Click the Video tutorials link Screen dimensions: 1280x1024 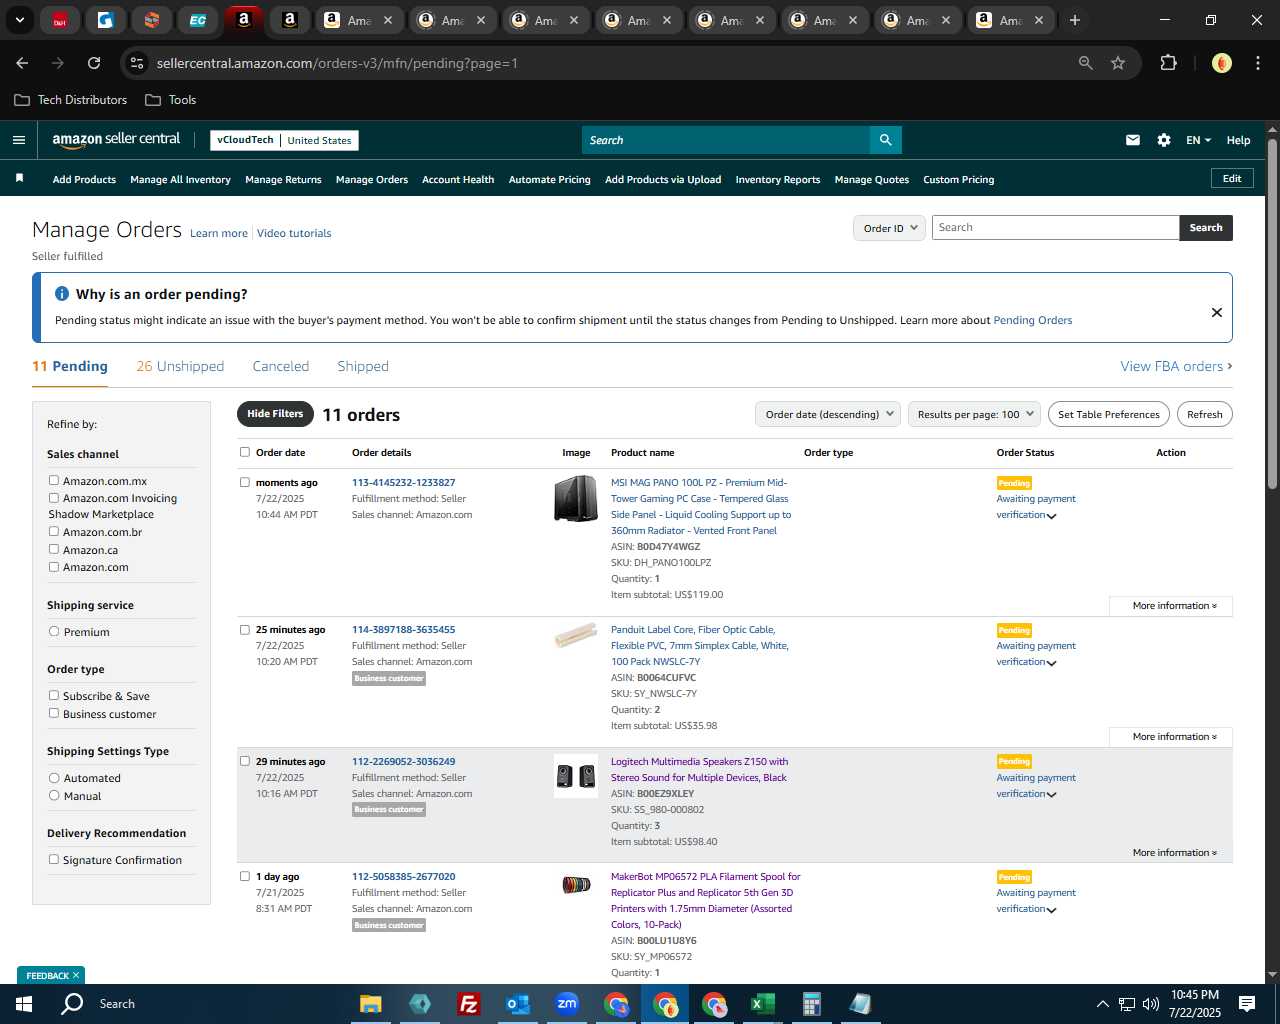point(294,234)
